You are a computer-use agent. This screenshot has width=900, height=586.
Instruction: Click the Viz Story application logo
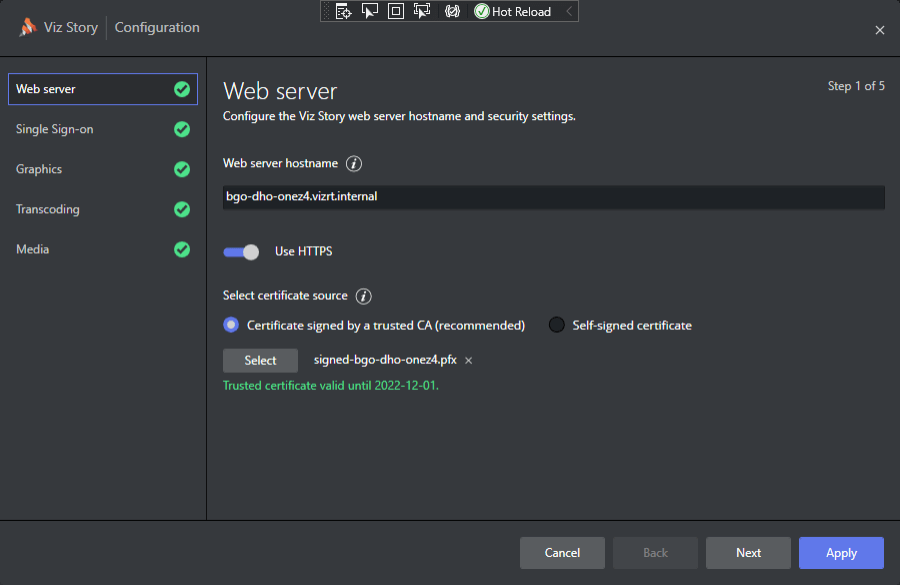pyautogui.click(x=27, y=27)
